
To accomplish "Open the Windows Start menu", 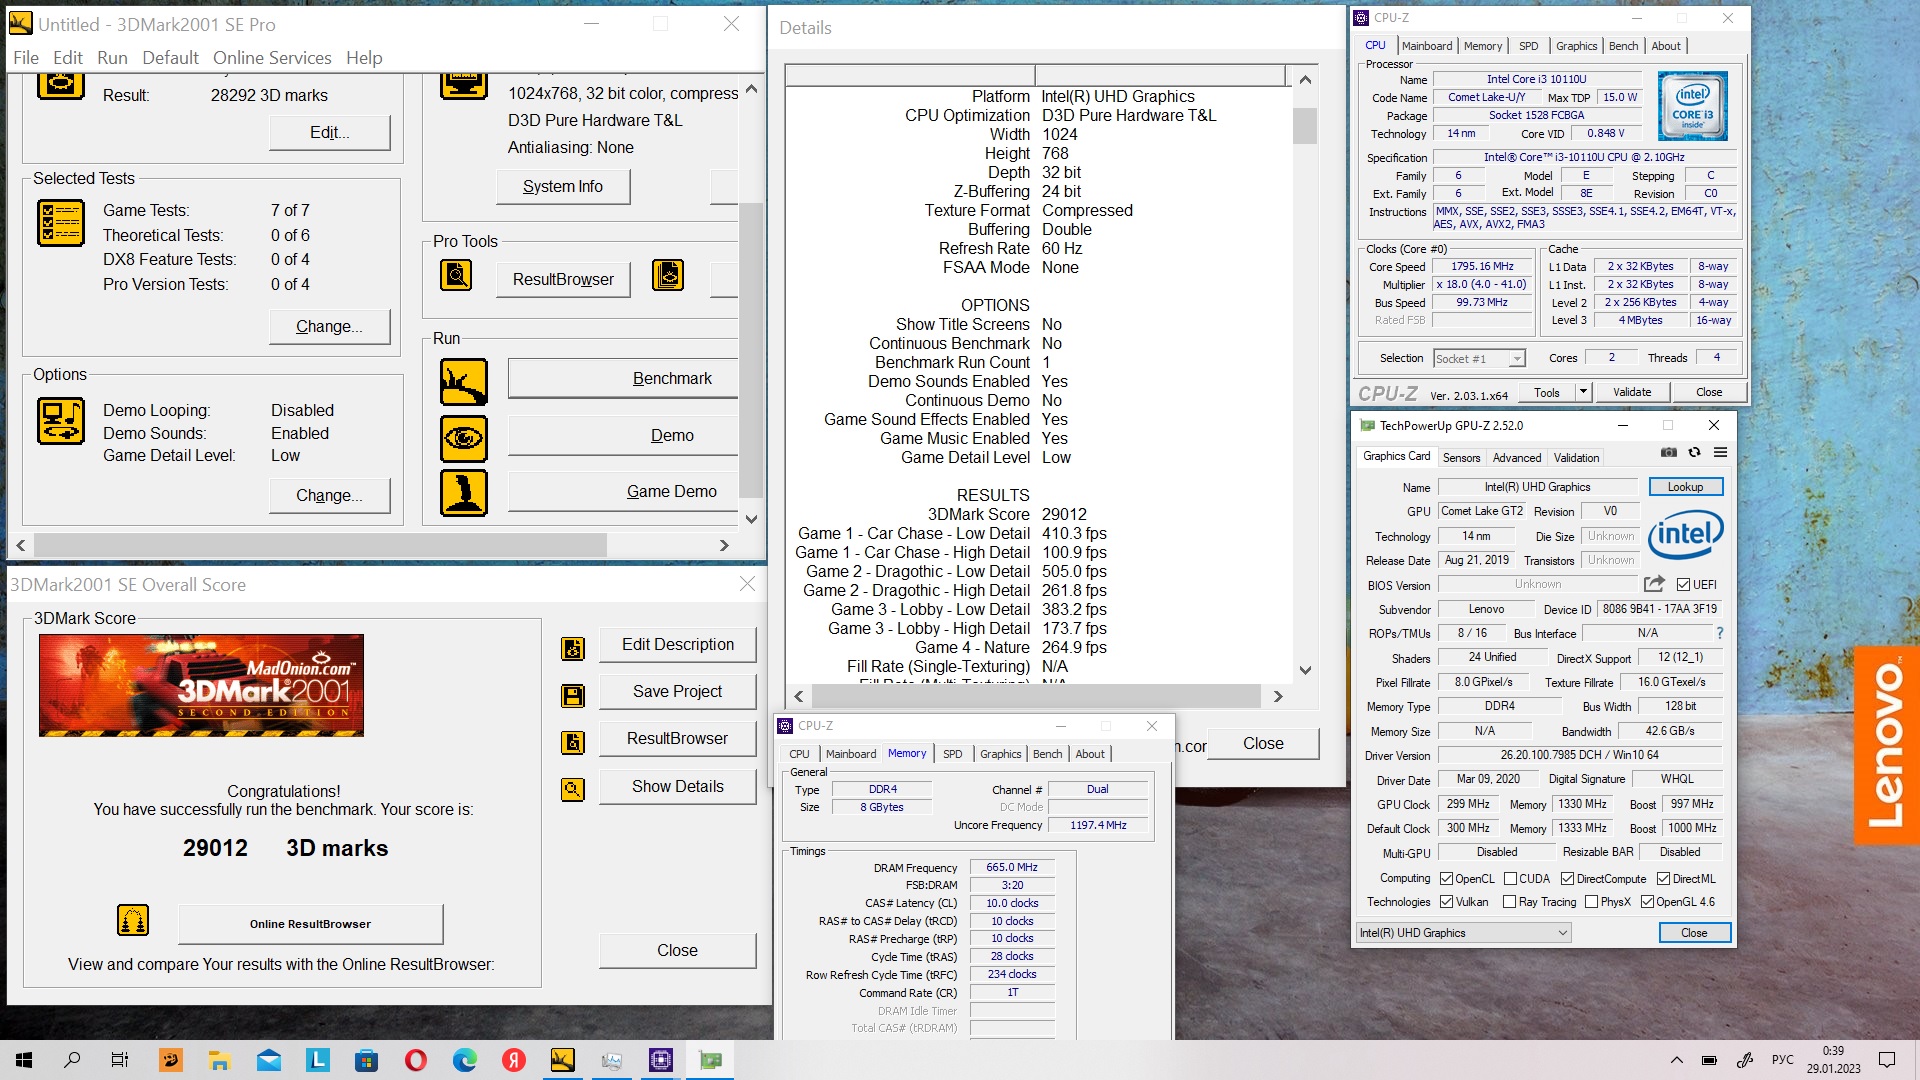I will pos(24,1060).
